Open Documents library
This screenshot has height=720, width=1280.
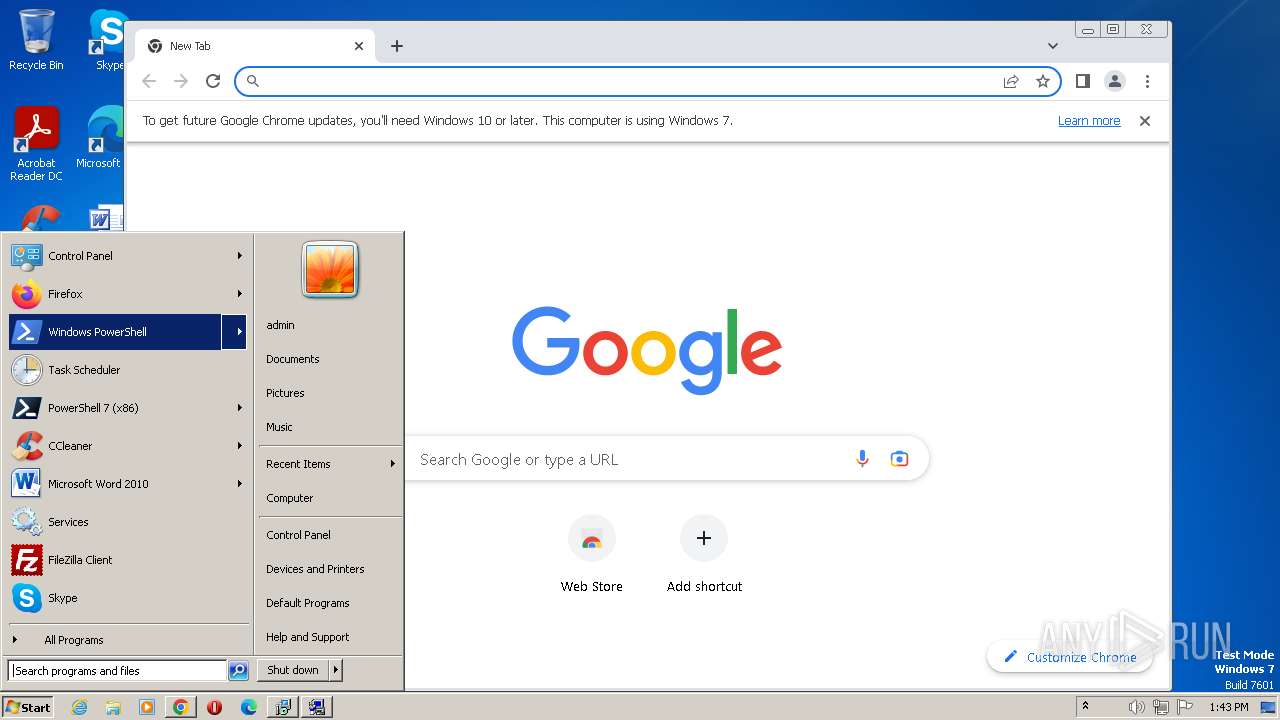click(330, 359)
